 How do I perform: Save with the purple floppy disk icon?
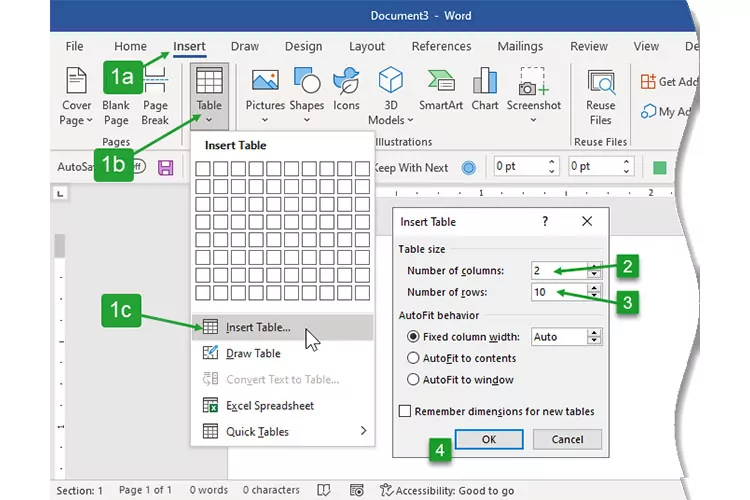point(165,167)
